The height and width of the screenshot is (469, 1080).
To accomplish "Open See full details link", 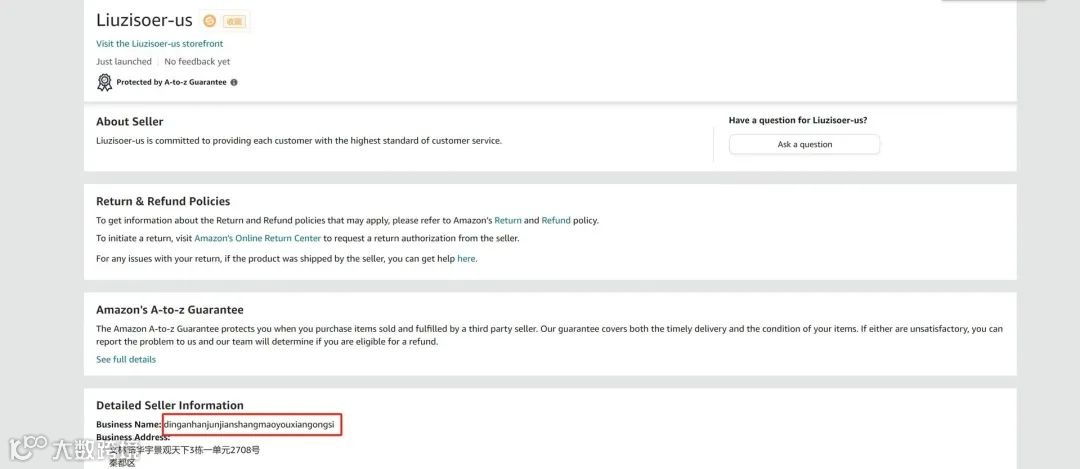I will (x=126, y=359).
